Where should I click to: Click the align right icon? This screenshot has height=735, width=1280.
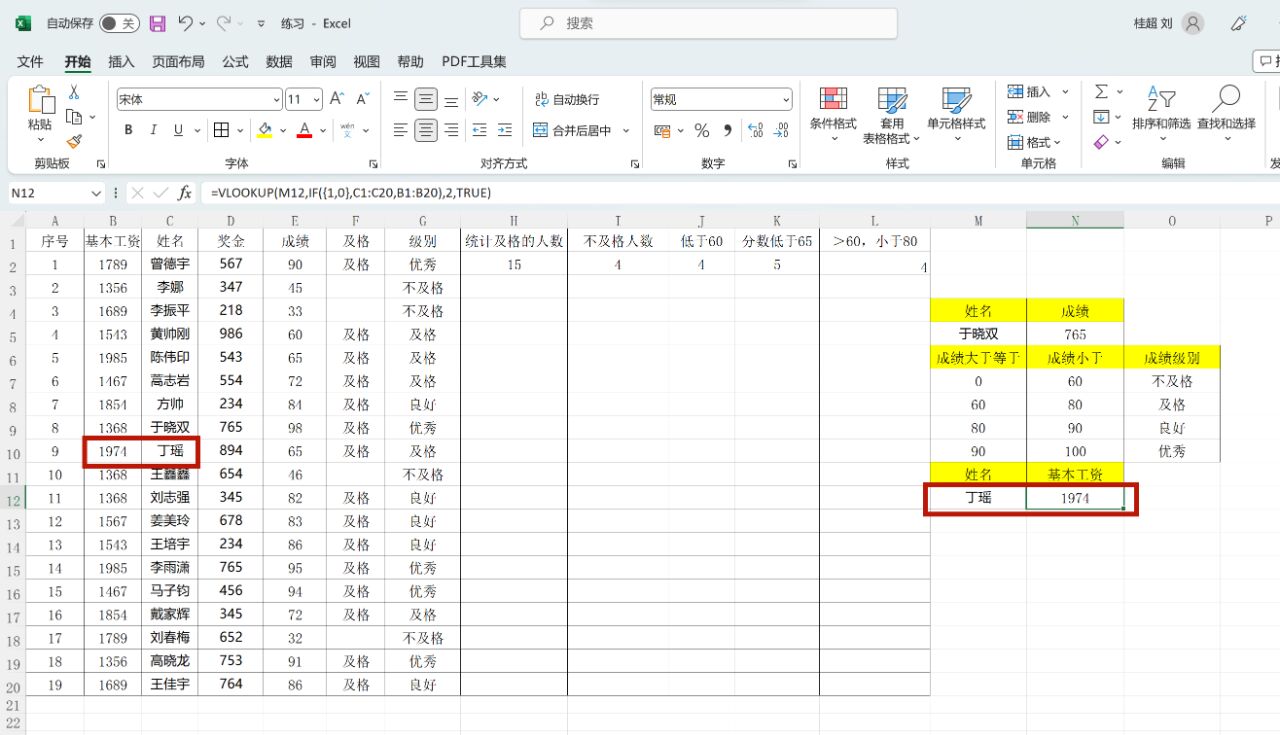[452, 130]
